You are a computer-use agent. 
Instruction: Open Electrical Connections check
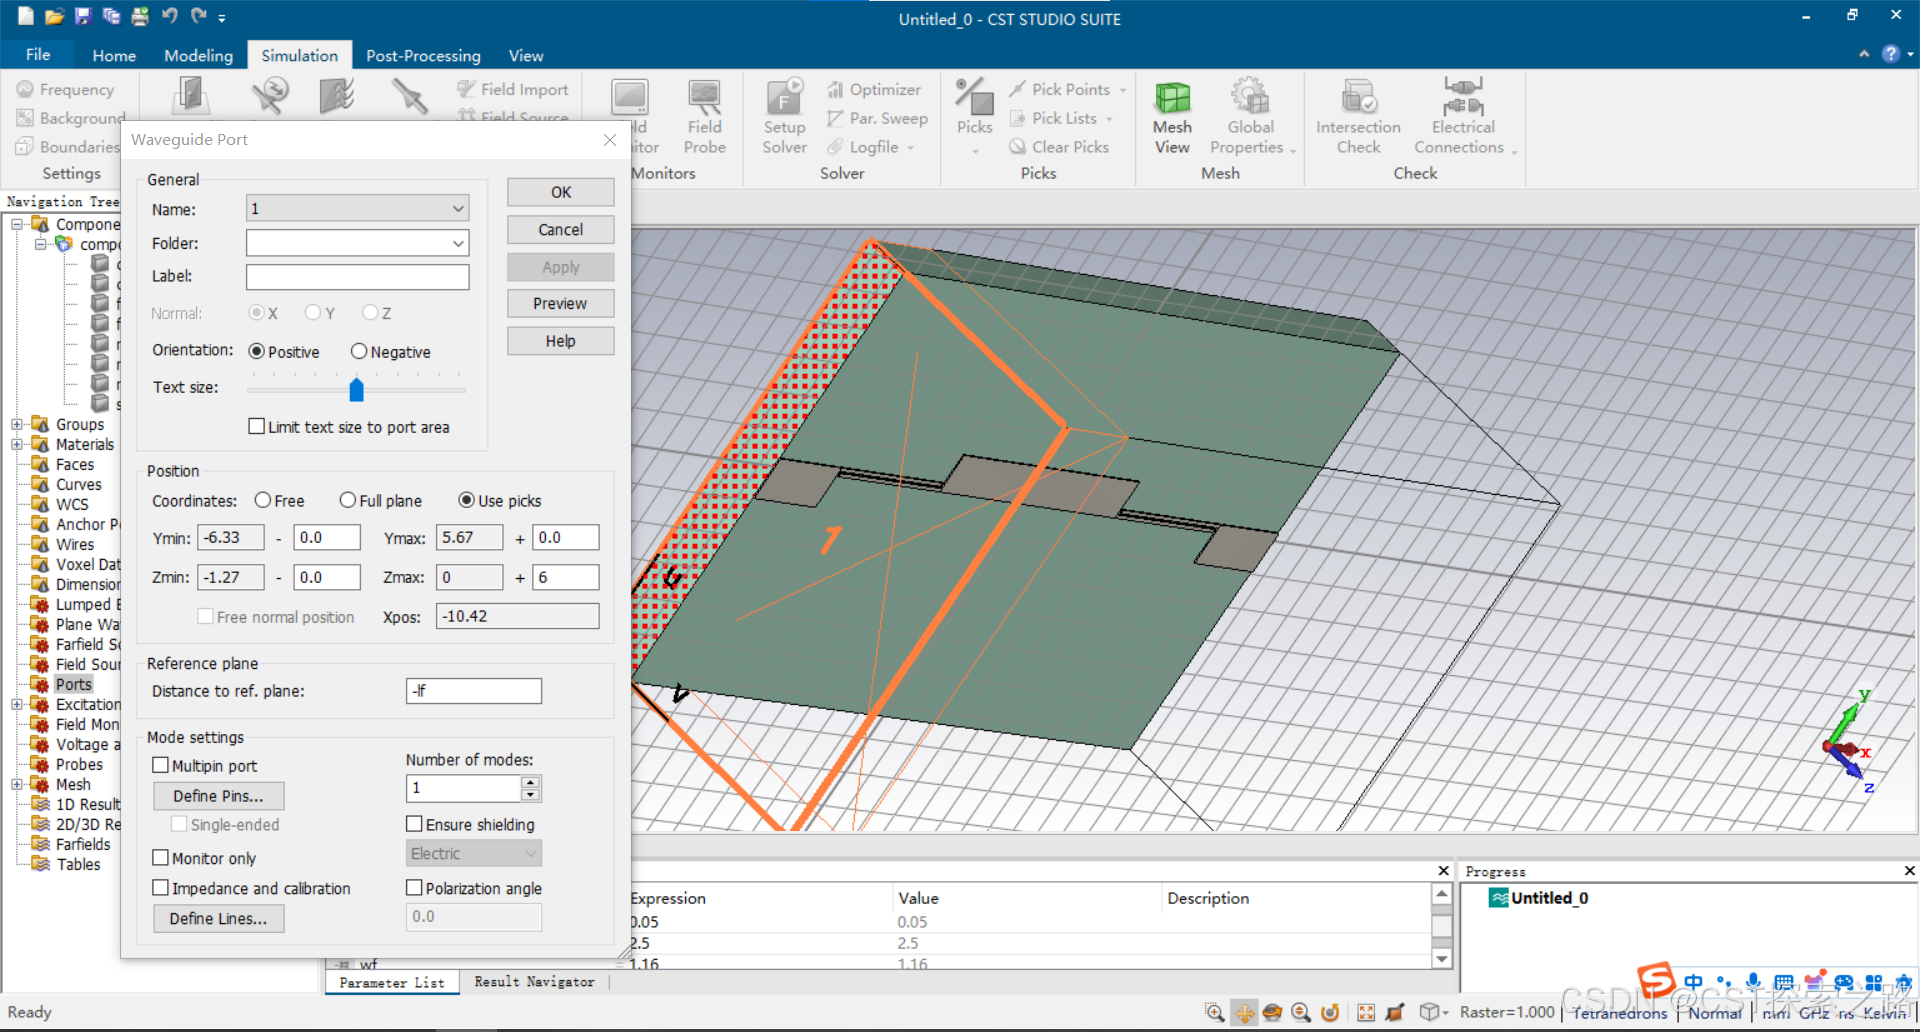click(1462, 117)
